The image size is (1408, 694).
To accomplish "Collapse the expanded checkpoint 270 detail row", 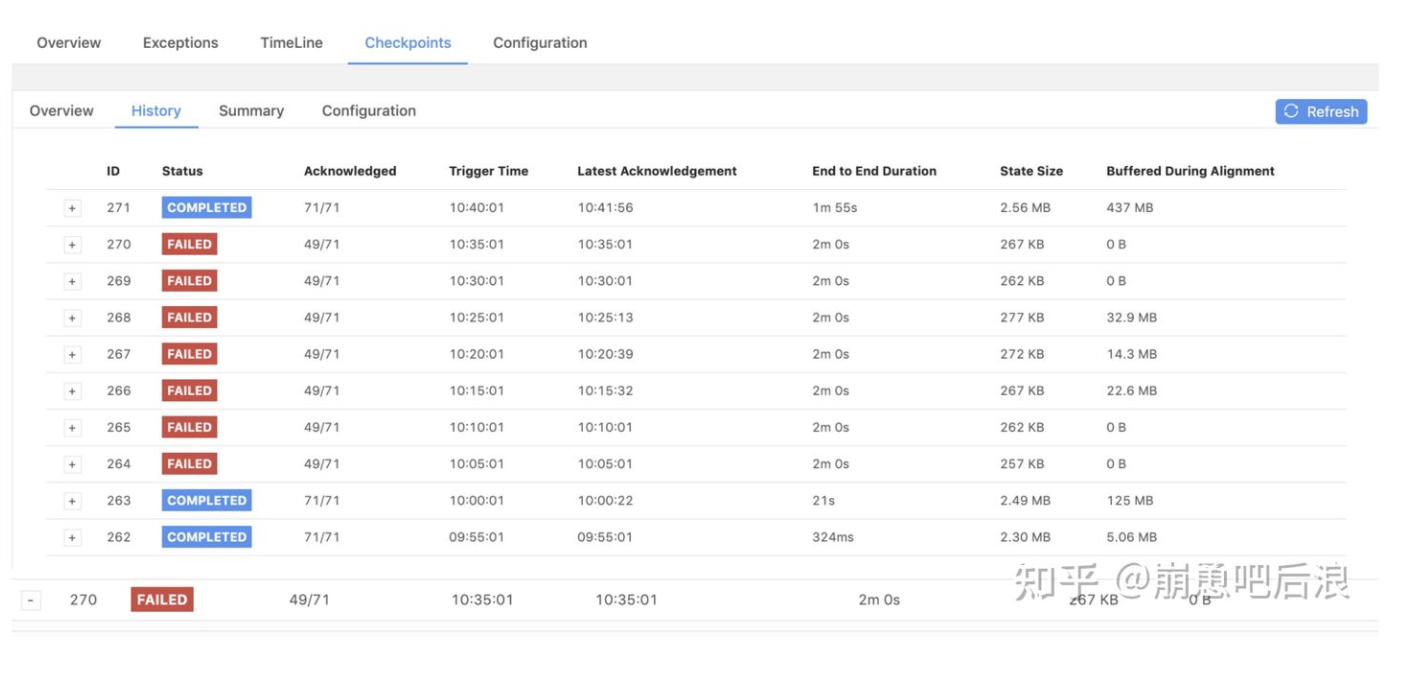I will (x=31, y=600).
